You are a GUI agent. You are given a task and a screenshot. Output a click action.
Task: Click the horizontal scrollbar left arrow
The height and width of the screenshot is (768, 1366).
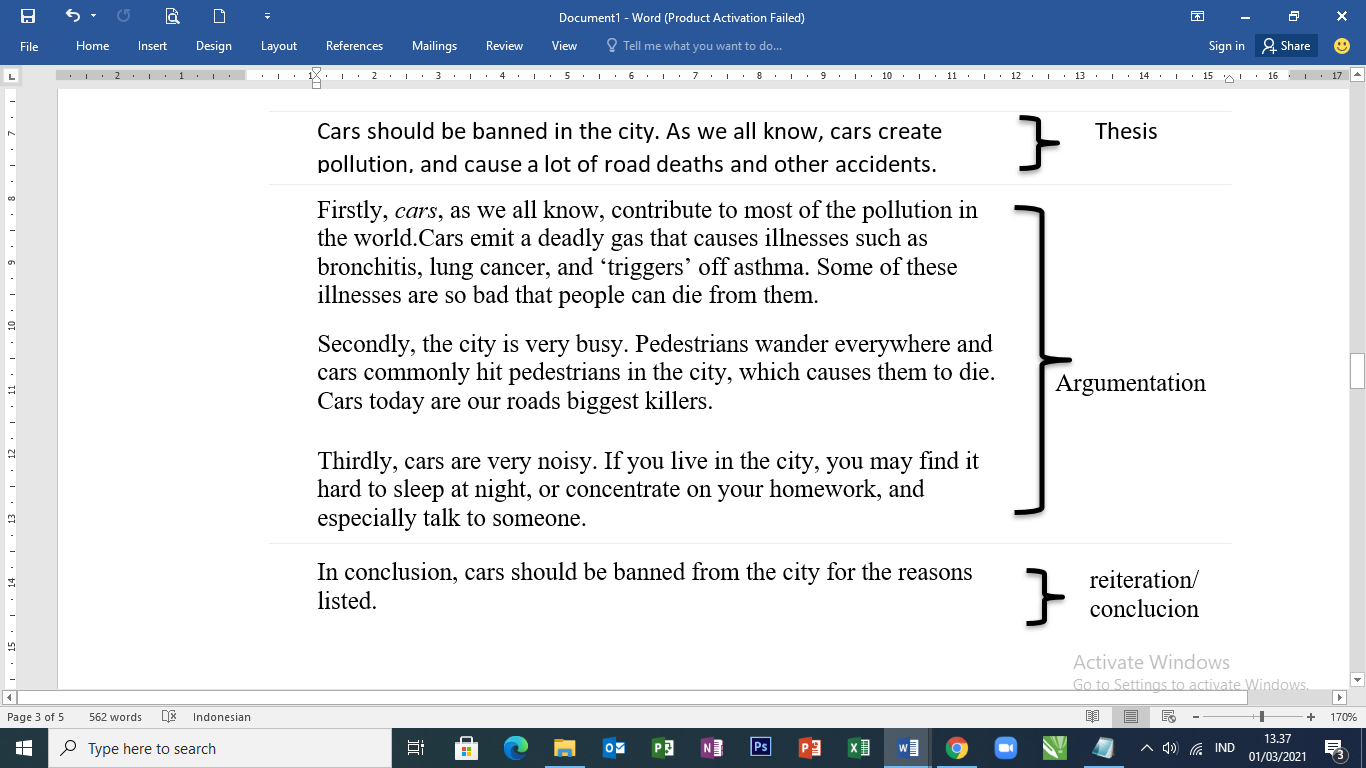tap(11, 697)
